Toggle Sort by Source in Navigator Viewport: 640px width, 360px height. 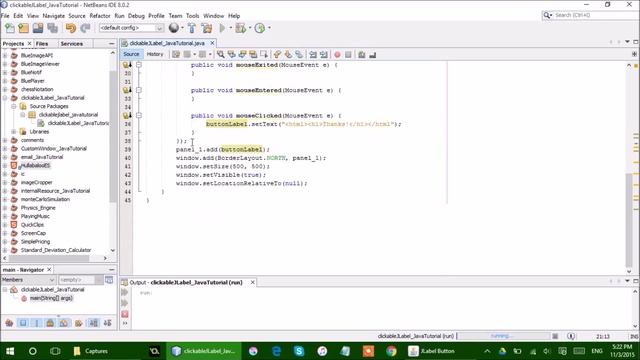(x=108, y=323)
